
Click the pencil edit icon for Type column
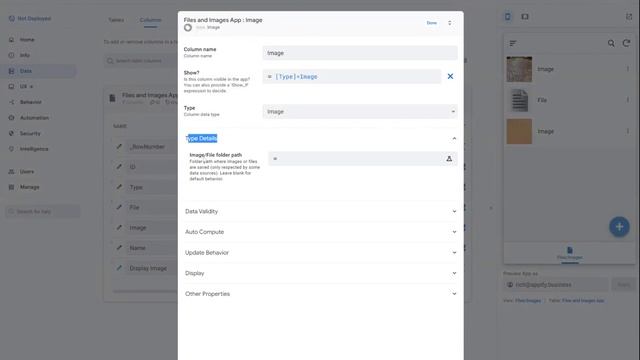pos(119,187)
